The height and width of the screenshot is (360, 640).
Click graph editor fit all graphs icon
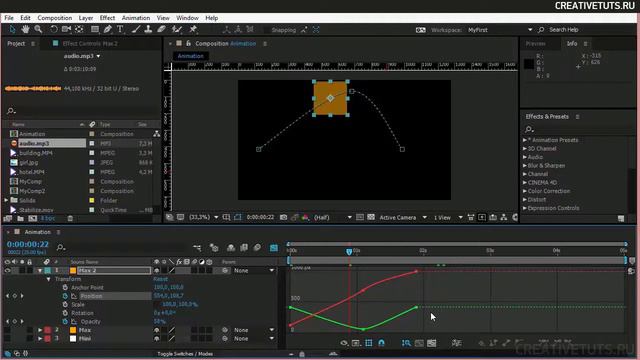click(x=432, y=343)
